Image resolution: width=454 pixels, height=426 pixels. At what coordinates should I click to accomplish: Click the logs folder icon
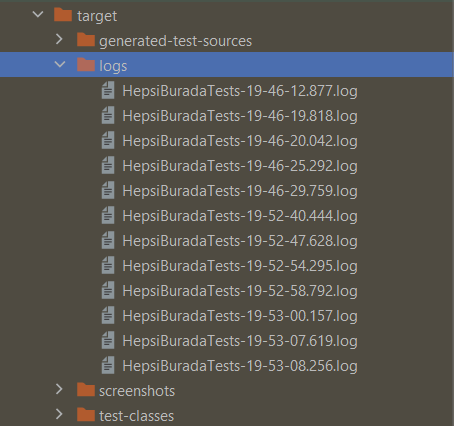(x=86, y=65)
